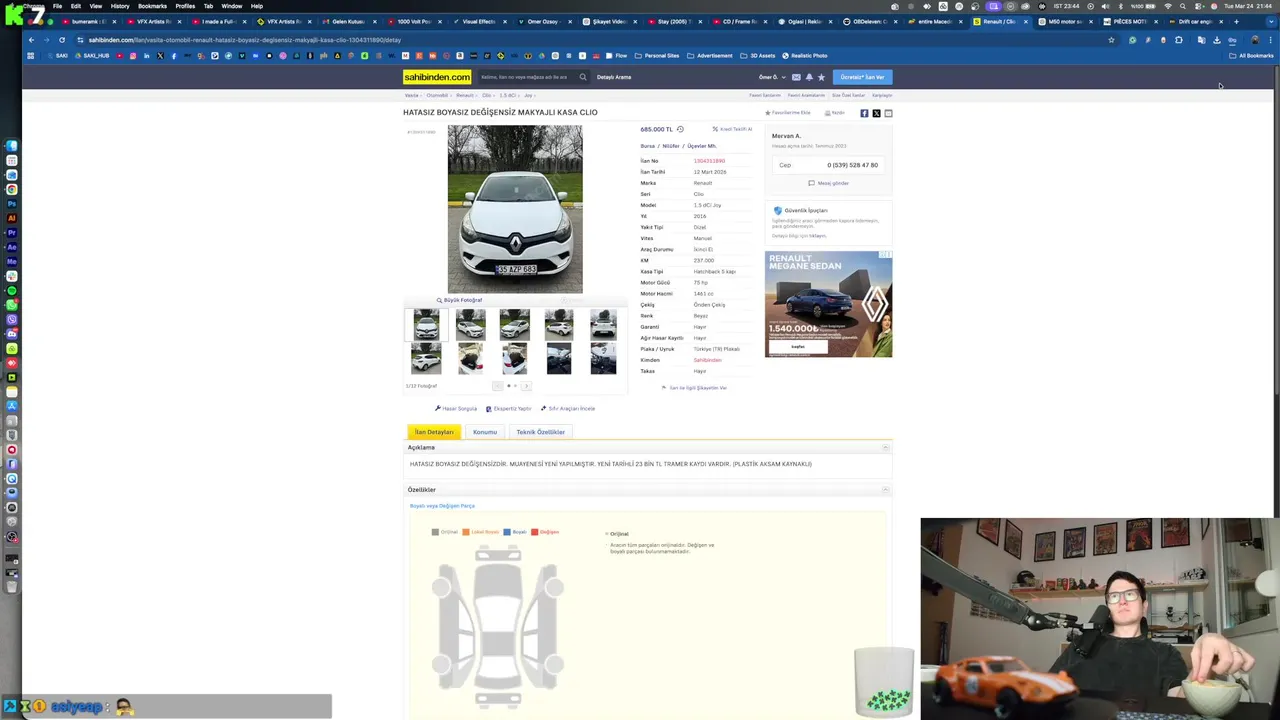Image resolution: width=1280 pixels, height=720 pixels.
Task: Click Nilüfer location link
Action: (x=670, y=146)
